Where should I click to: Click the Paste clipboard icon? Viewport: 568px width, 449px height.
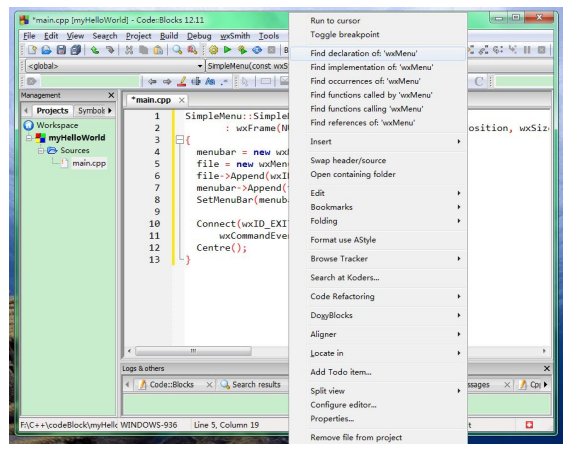click(158, 50)
